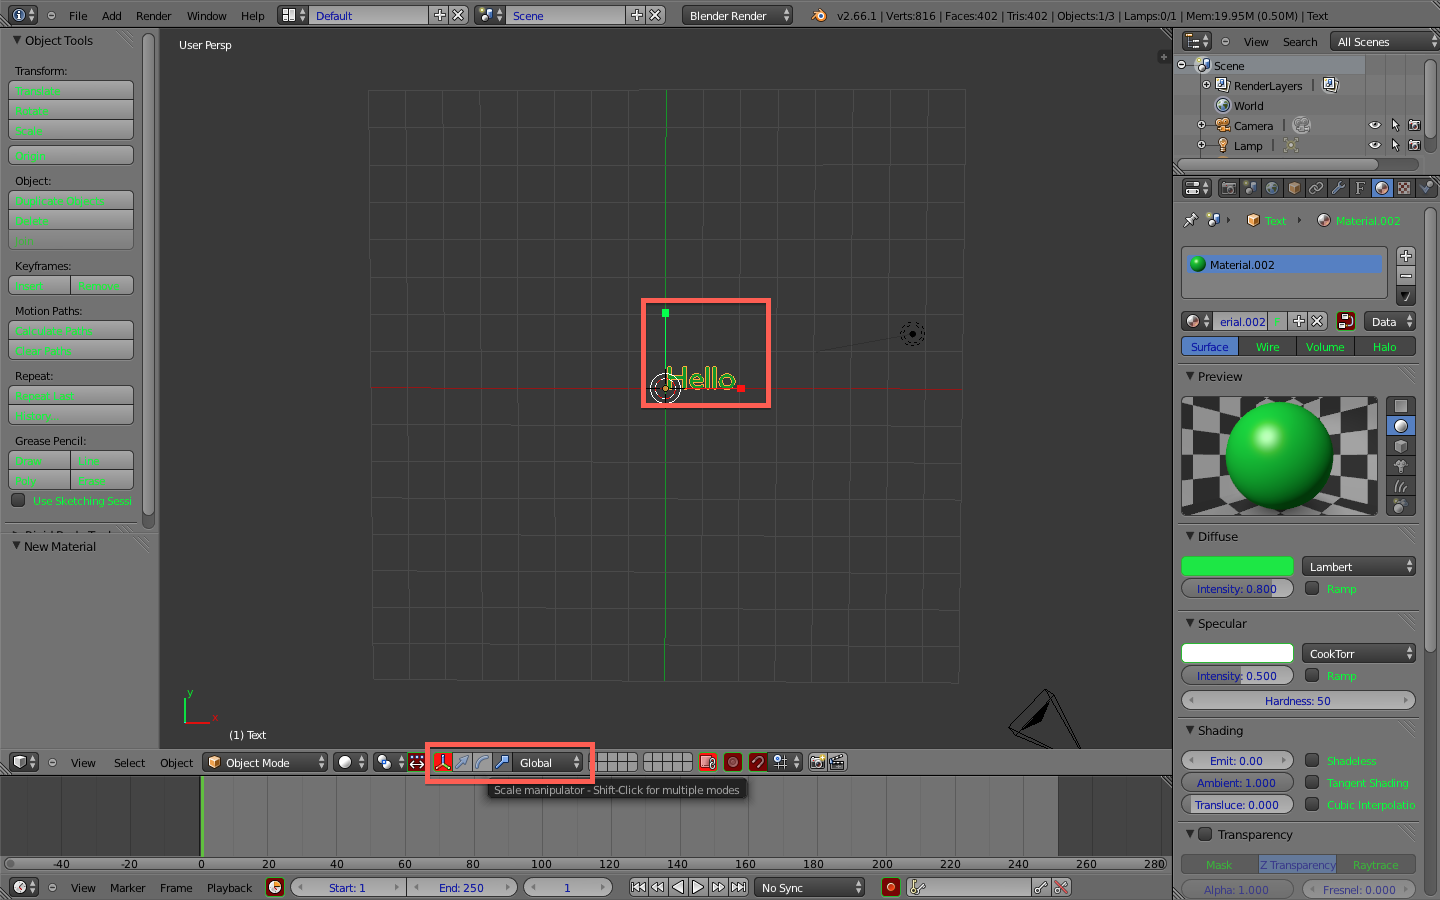Open the Texture properties checker tab
1440x900 pixels.
(1404, 188)
